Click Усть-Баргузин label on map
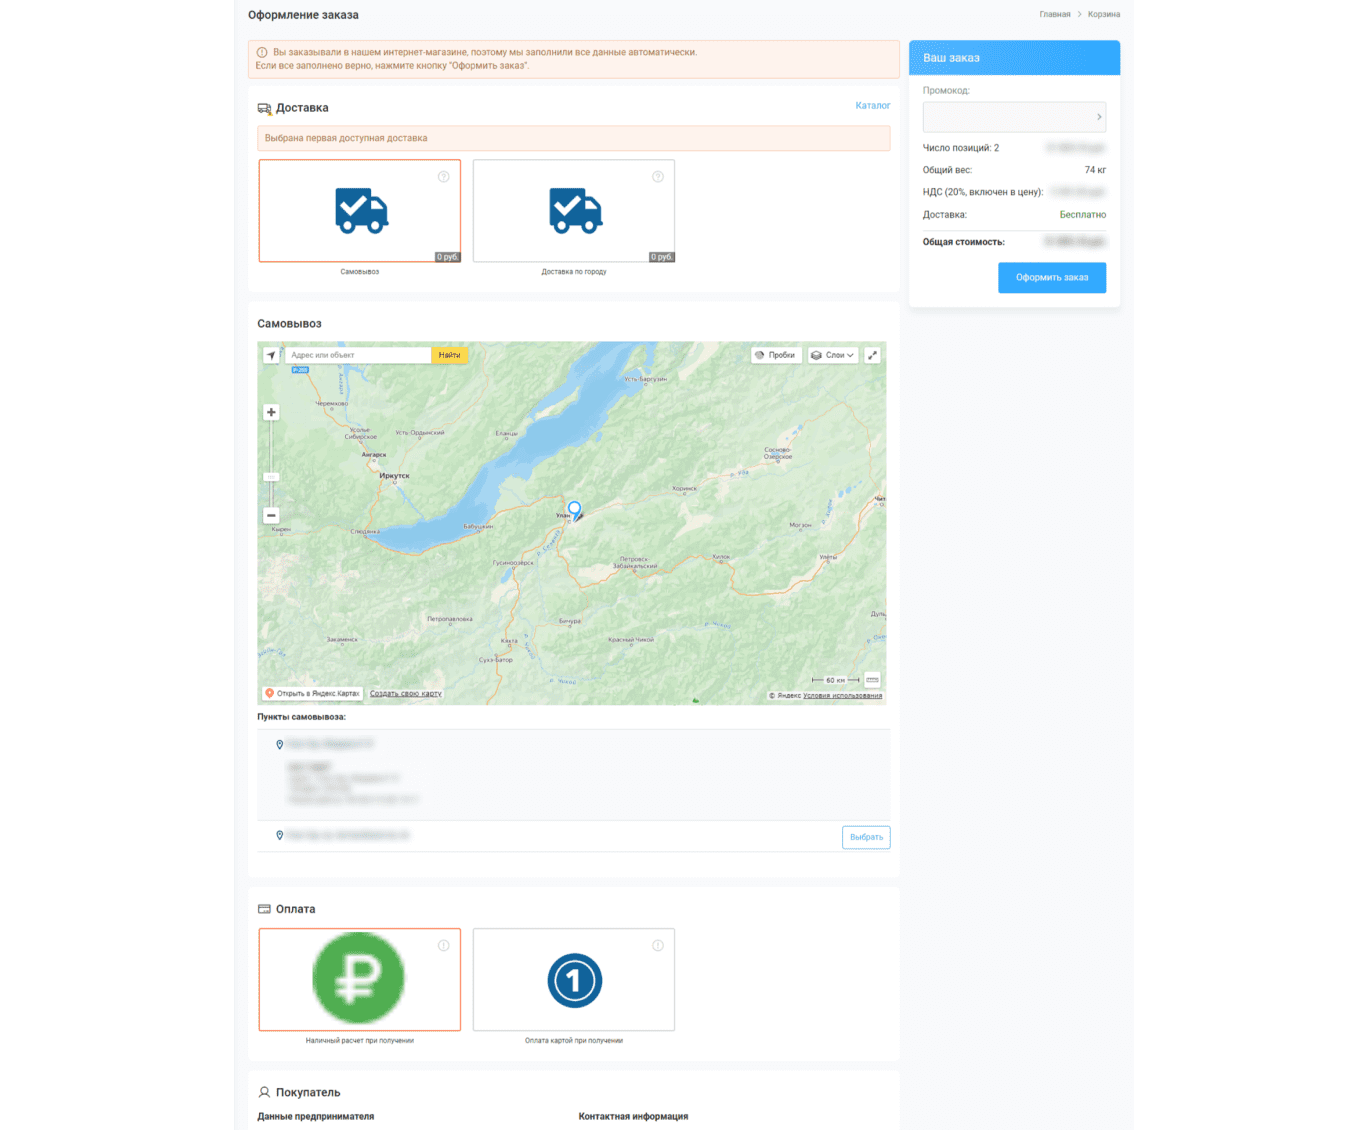The width and height of the screenshot is (1368, 1130). 645,379
